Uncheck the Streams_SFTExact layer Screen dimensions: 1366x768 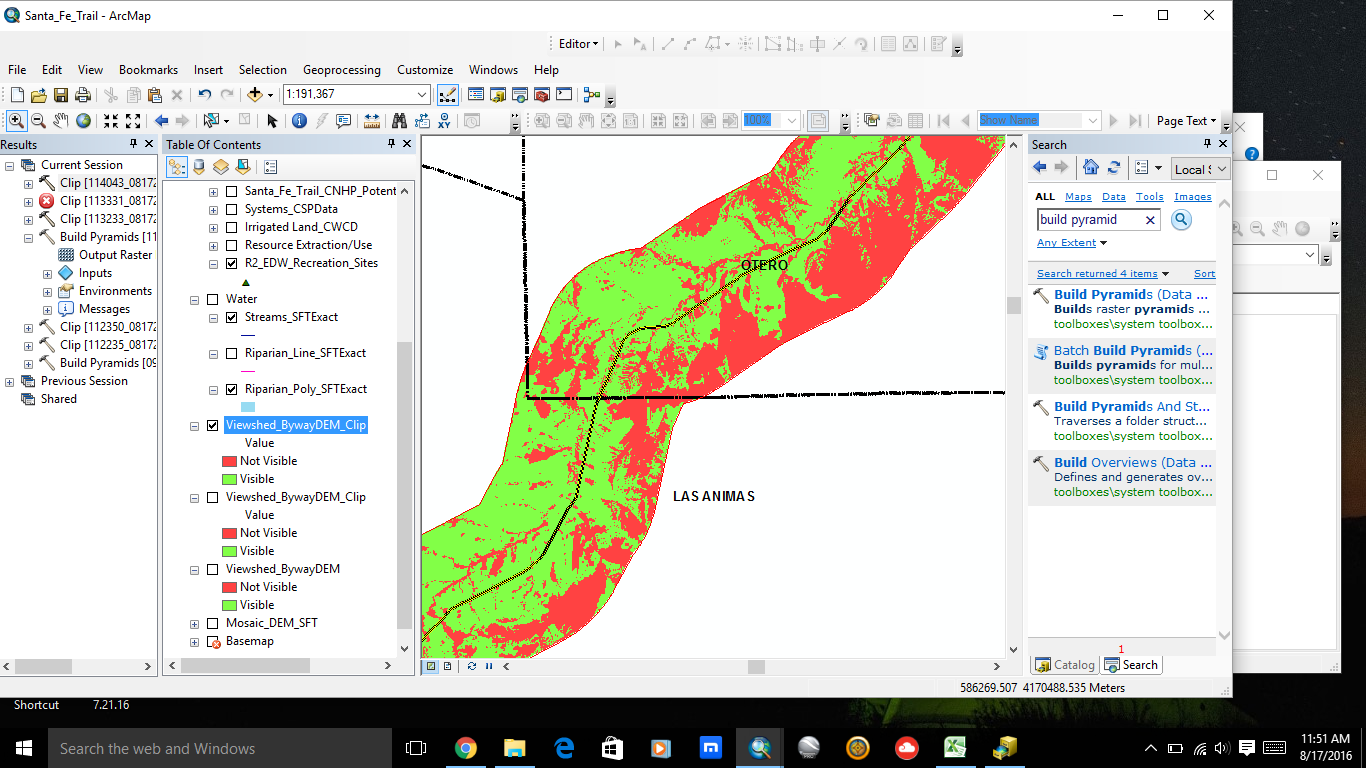point(232,317)
